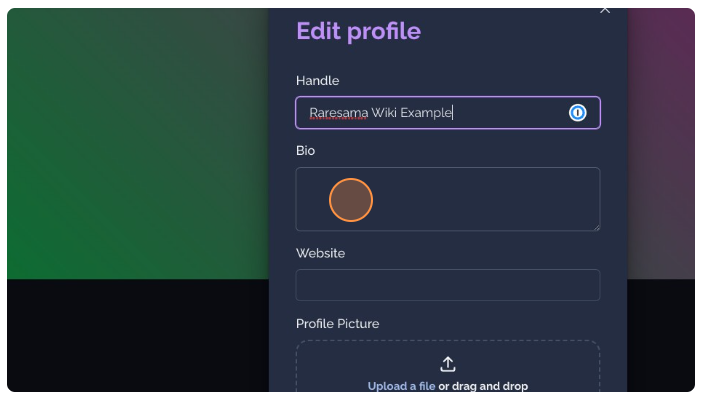Click the dashed Profile Picture drop zone
705x401 pixels.
pyautogui.click(x=447, y=366)
